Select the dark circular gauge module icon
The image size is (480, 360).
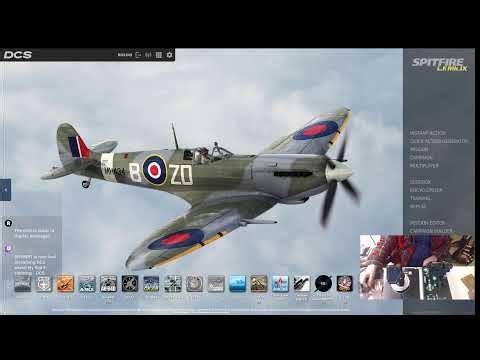[130, 284]
